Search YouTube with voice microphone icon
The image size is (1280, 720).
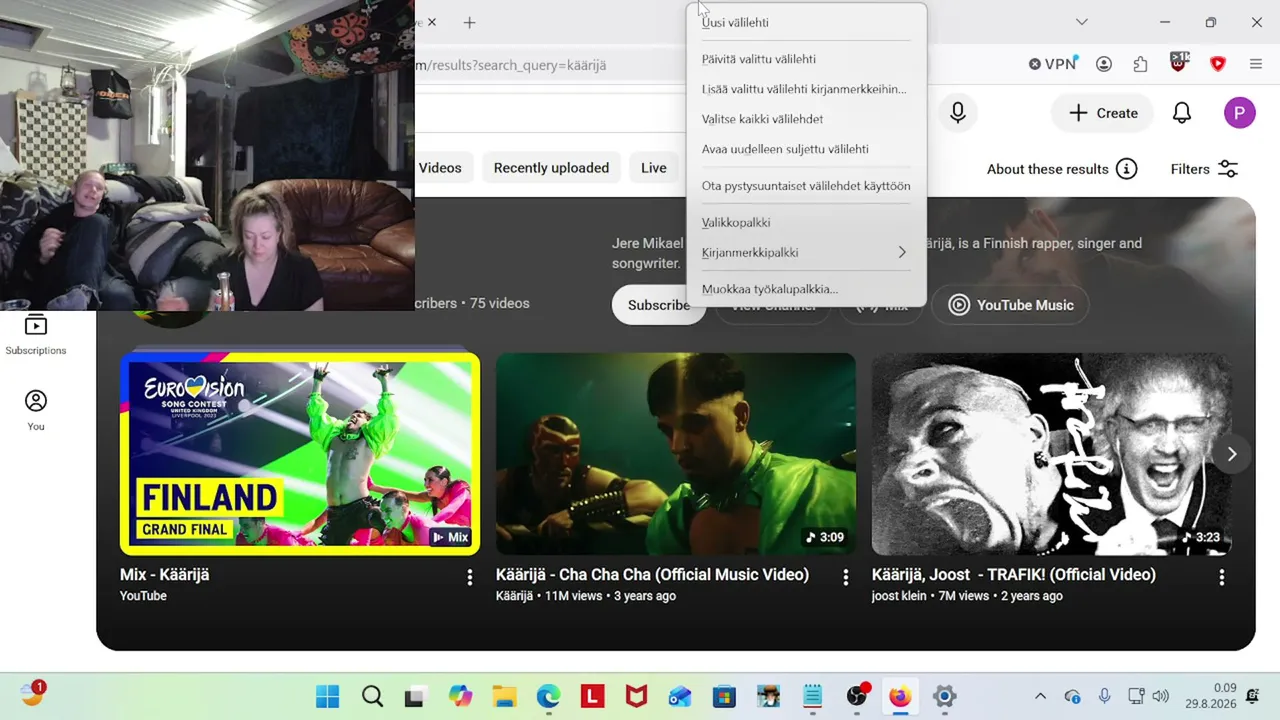pyautogui.click(x=957, y=113)
